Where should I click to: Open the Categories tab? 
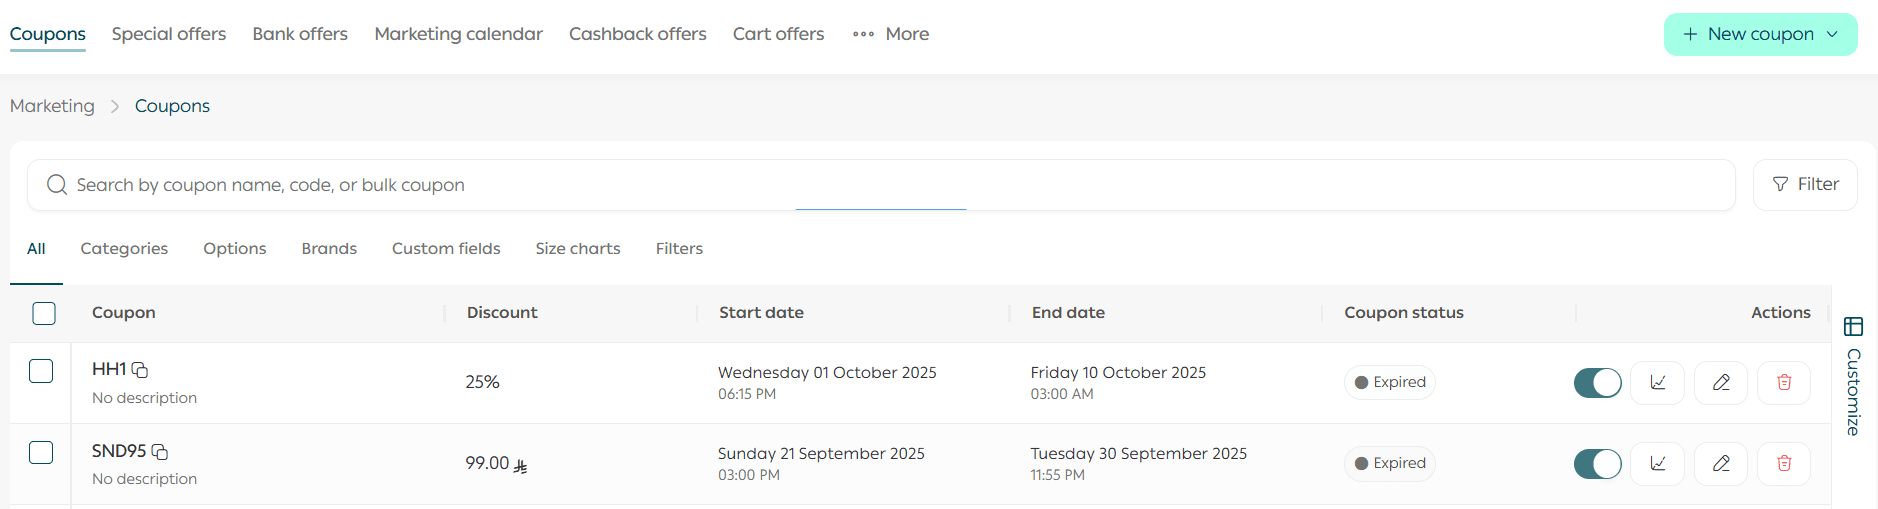click(x=124, y=248)
